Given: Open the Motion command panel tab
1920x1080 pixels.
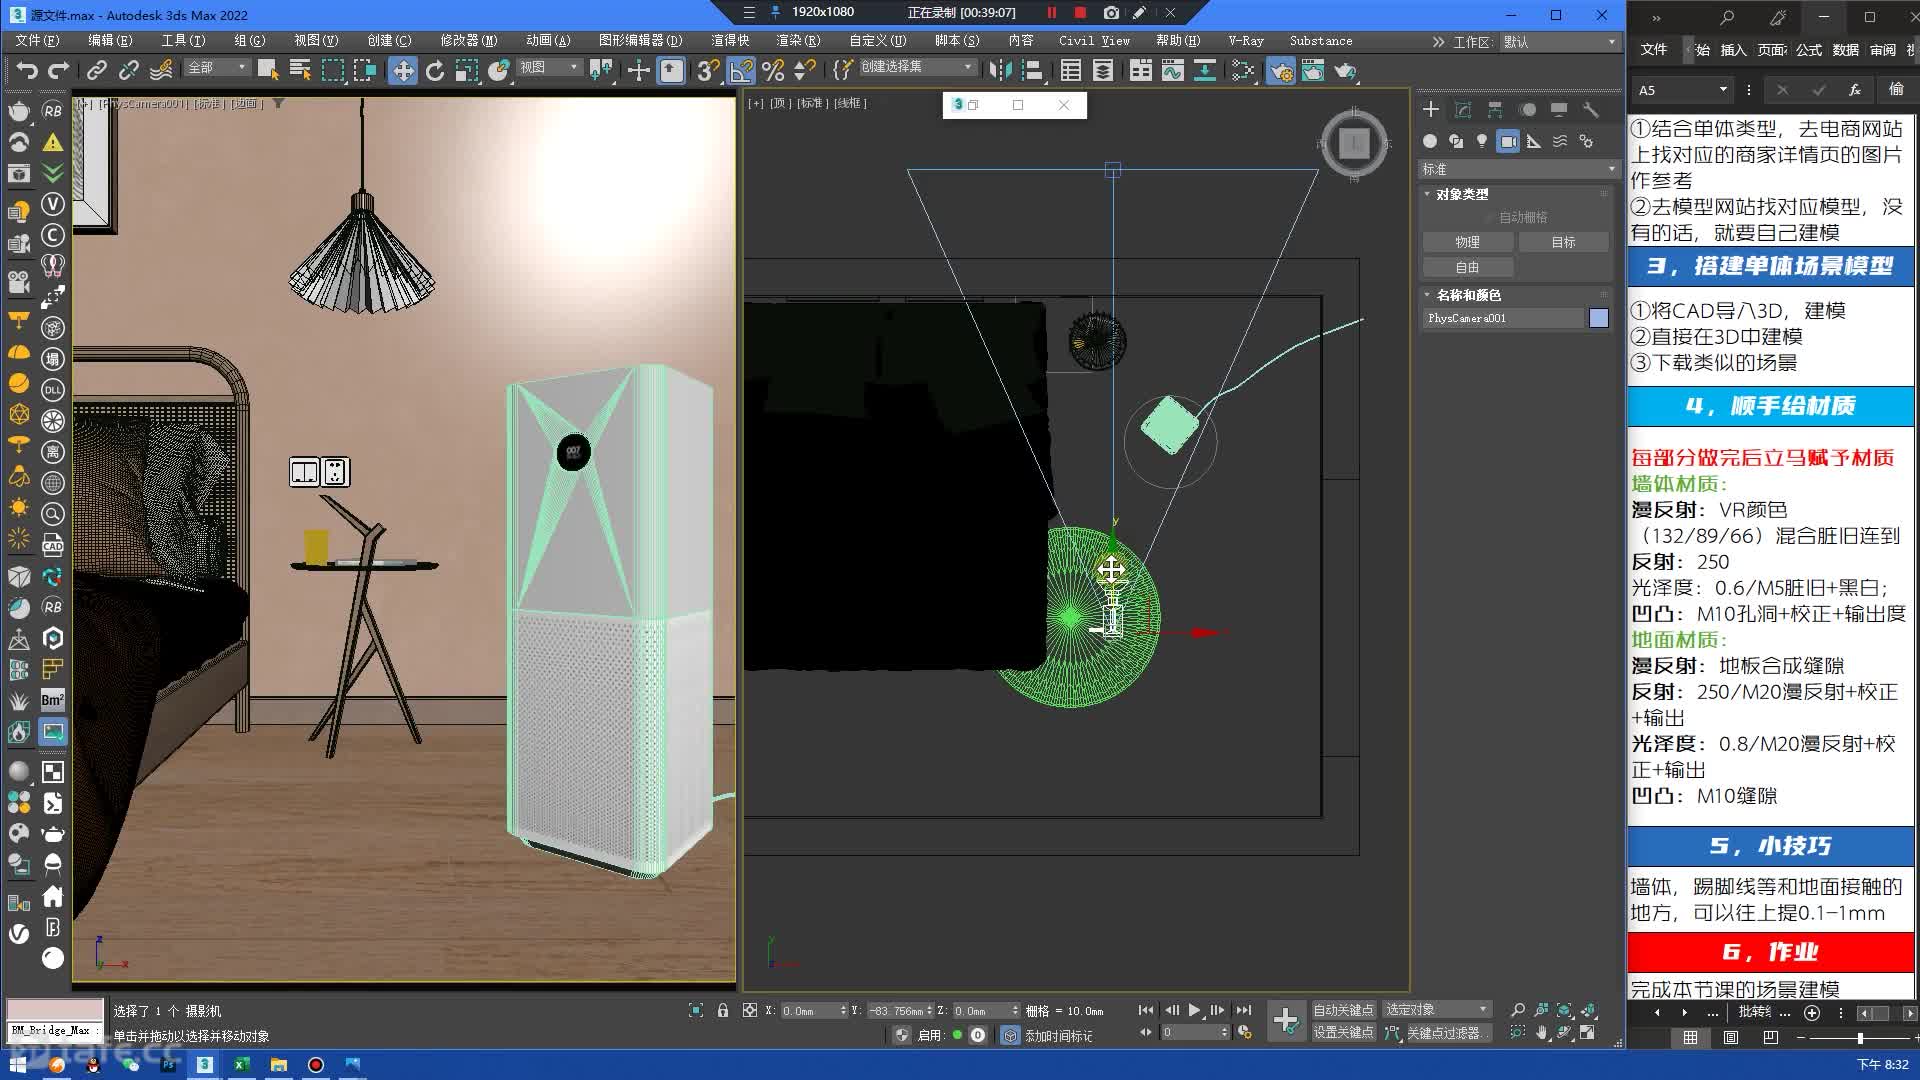Looking at the screenshot, I should point(1527,109).
